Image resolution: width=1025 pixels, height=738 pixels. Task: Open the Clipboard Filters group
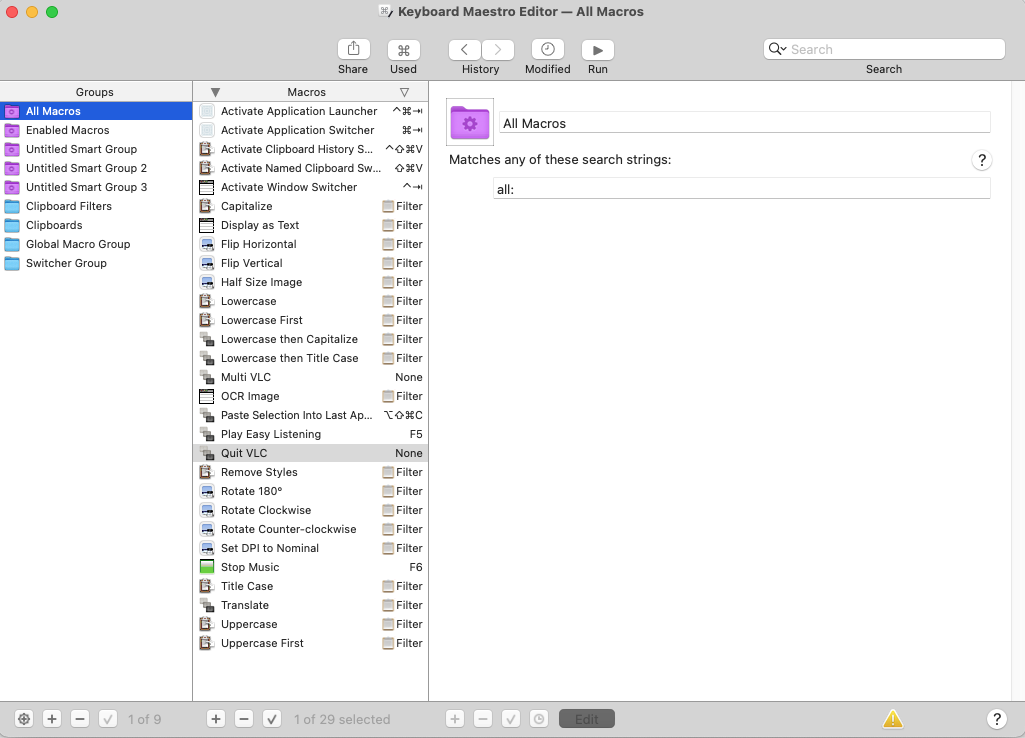pos(96,206)
